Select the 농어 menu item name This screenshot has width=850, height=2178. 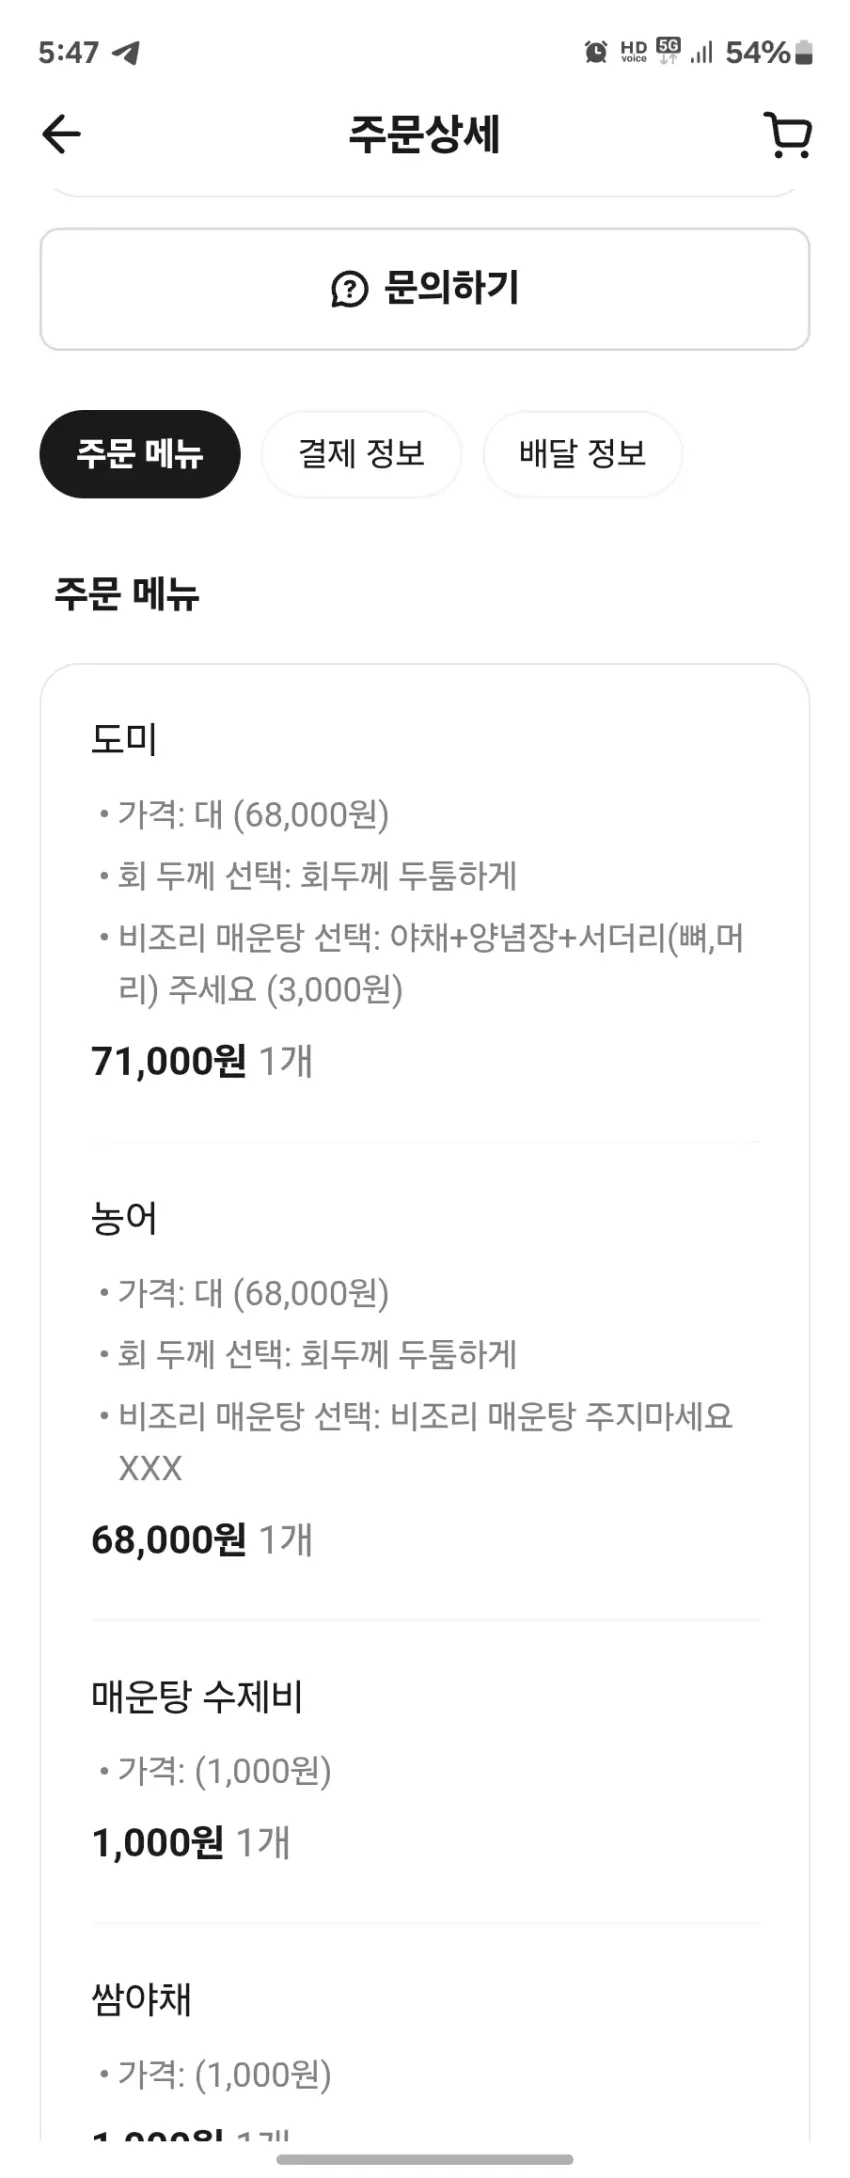tap(124, 1218)
